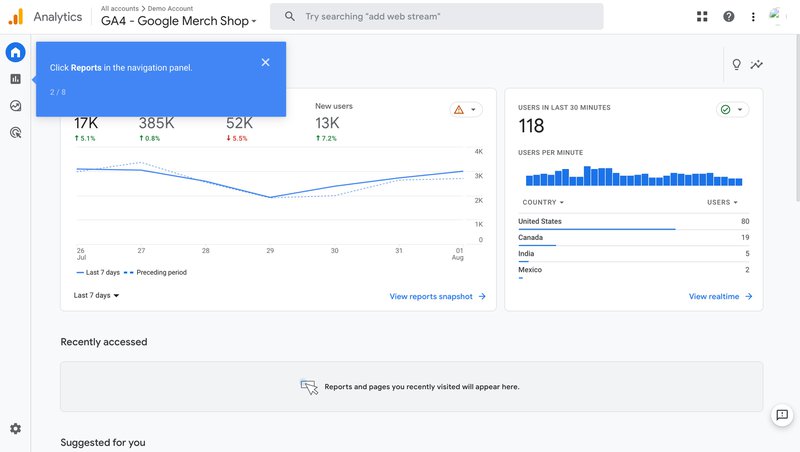Screen dimensions: 800x452
Task: Open the Last 7 days date dropdown
Action: pos(97,295)
